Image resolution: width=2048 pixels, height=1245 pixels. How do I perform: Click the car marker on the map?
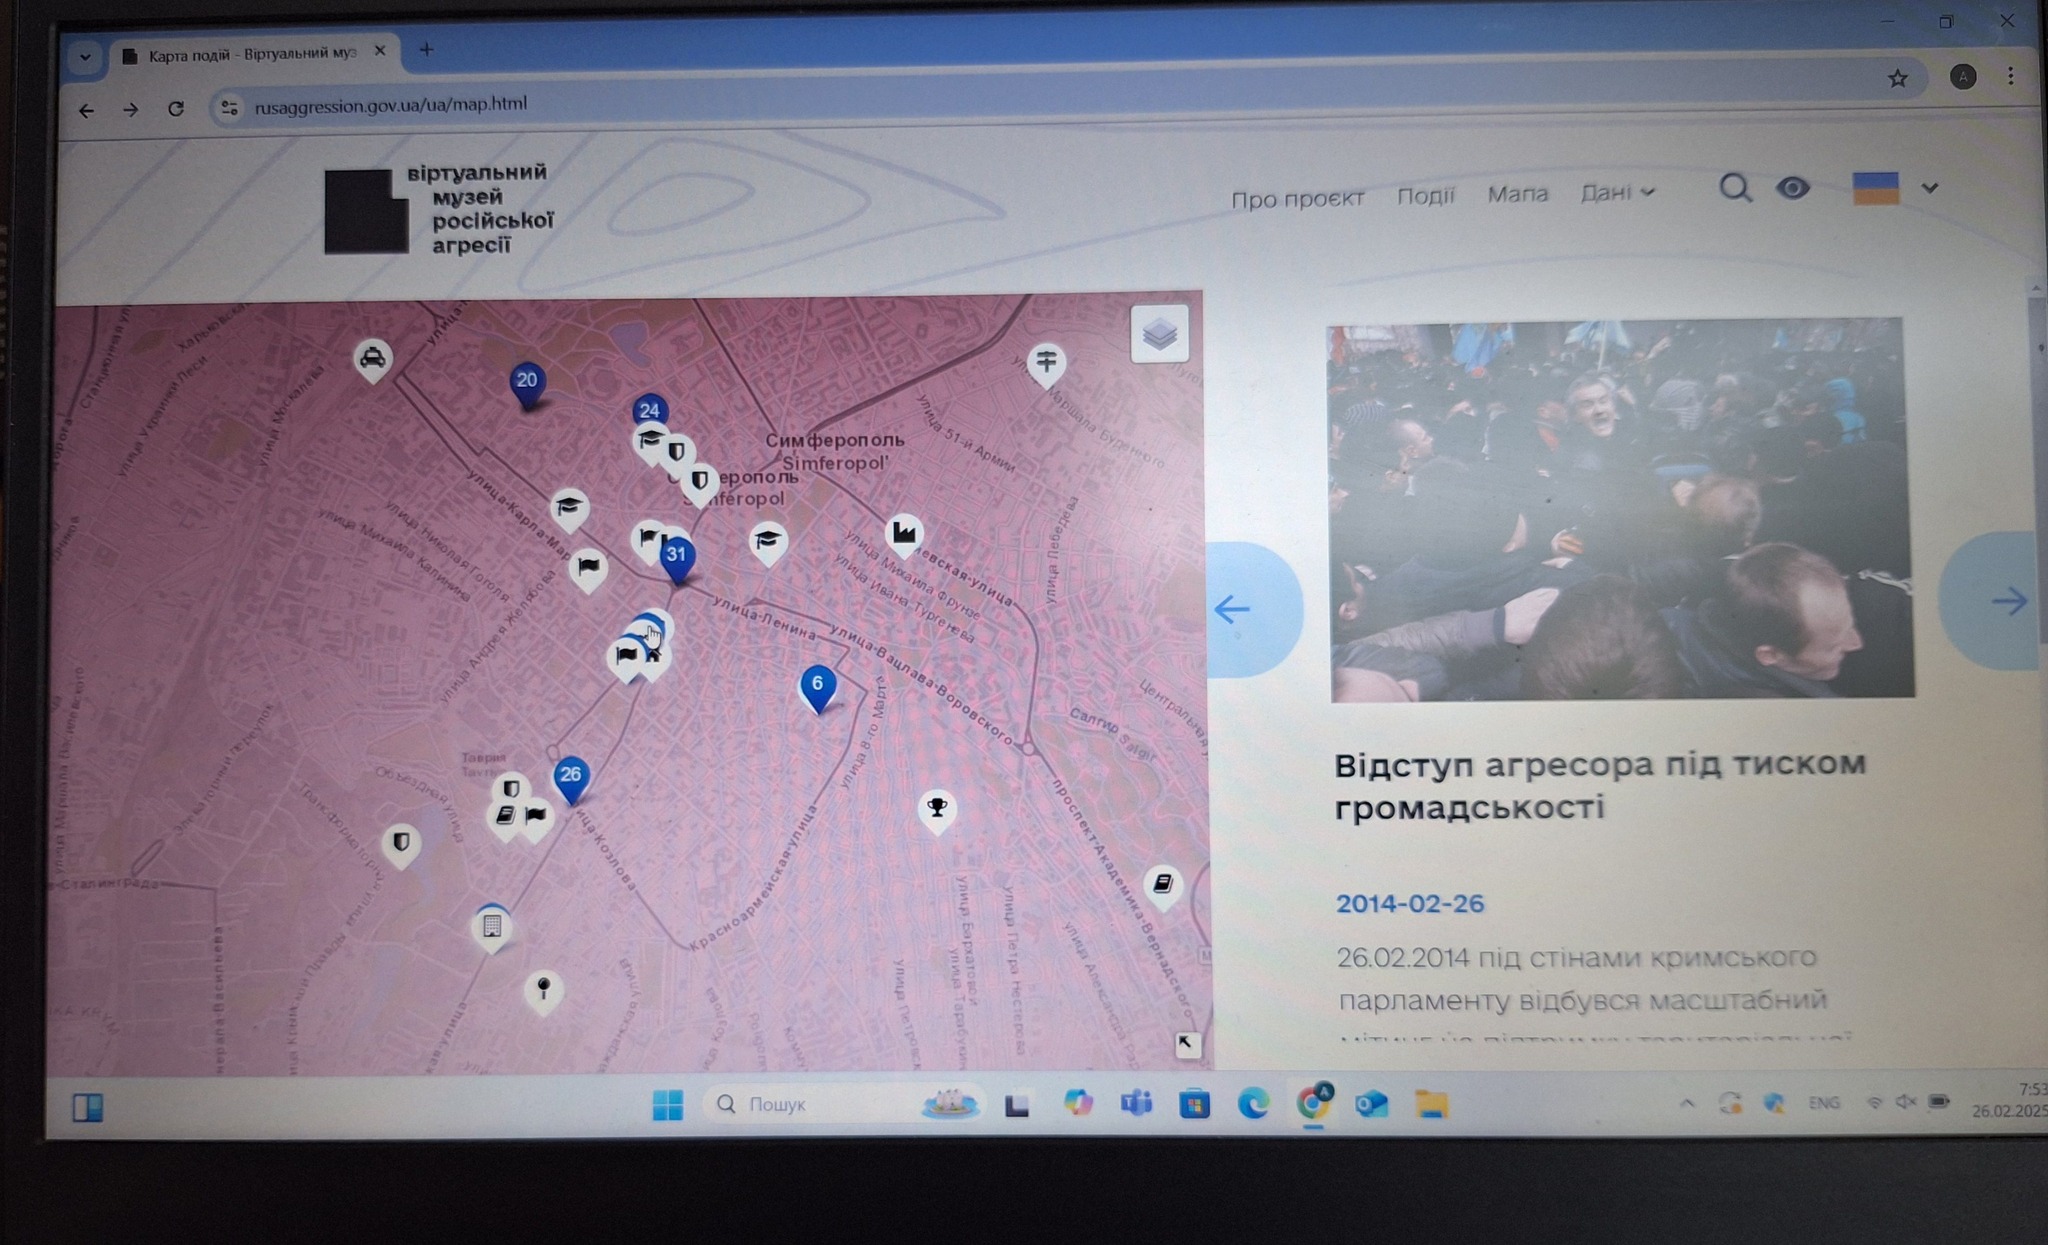[372, 358]
